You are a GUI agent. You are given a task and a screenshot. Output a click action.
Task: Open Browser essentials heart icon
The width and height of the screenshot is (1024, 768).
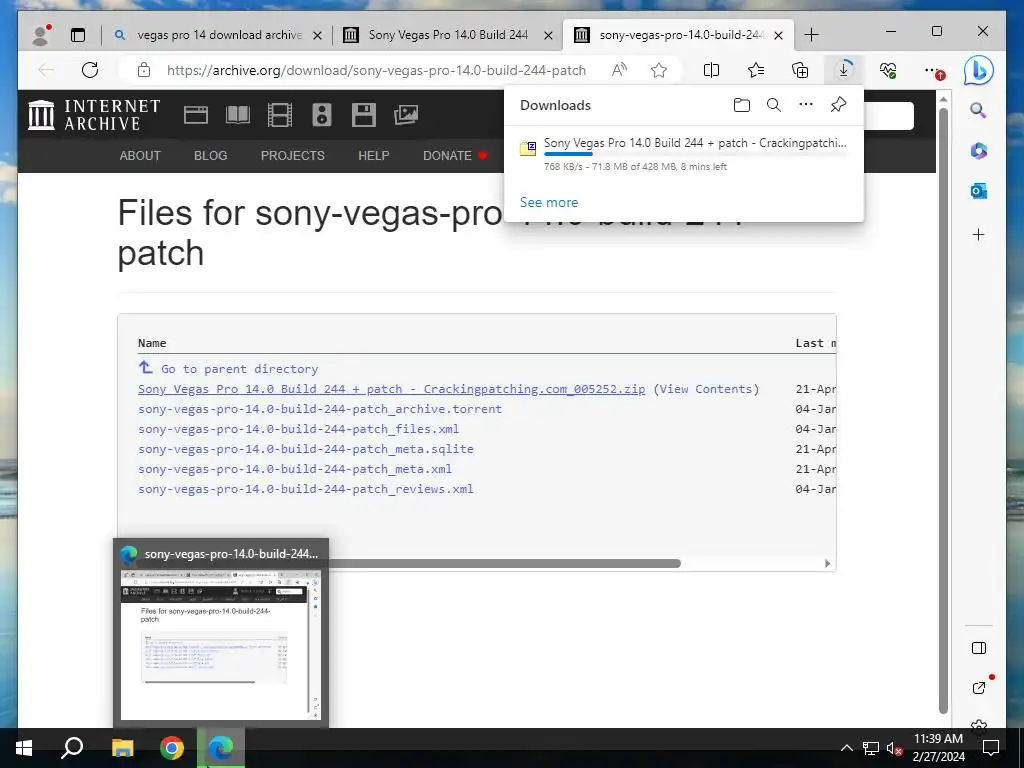(888, 70)
